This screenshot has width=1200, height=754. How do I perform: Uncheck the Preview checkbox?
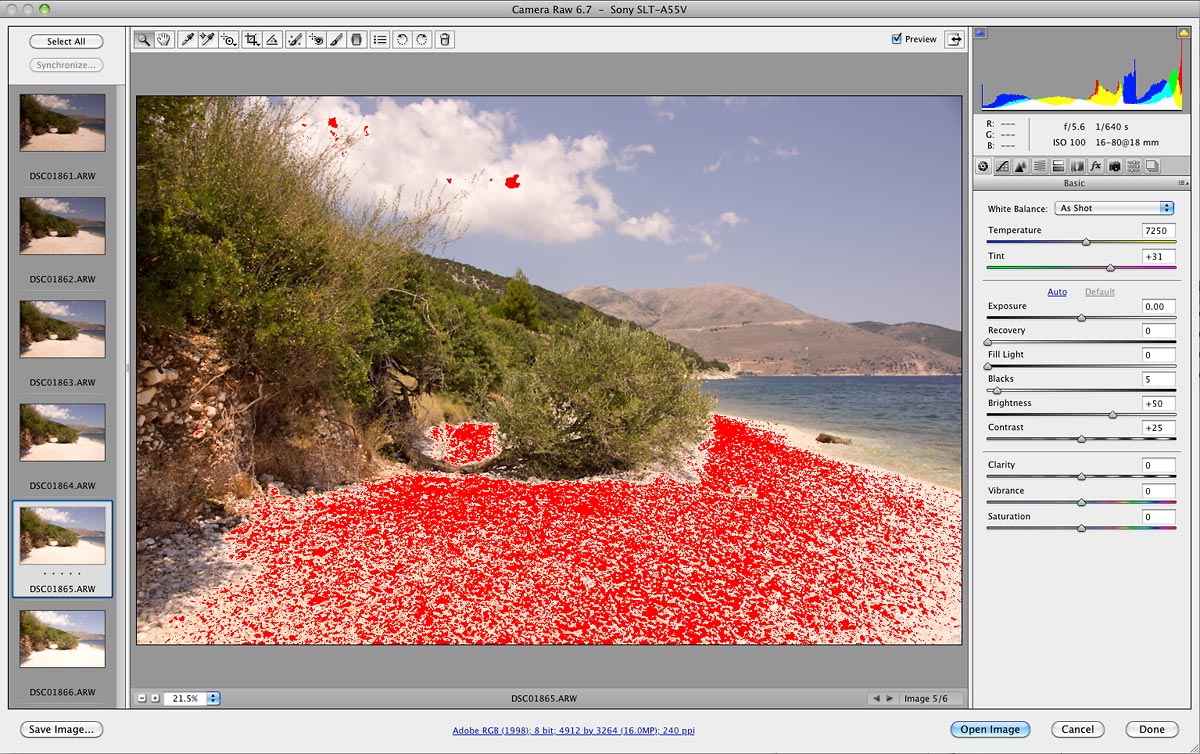(896, 39)
